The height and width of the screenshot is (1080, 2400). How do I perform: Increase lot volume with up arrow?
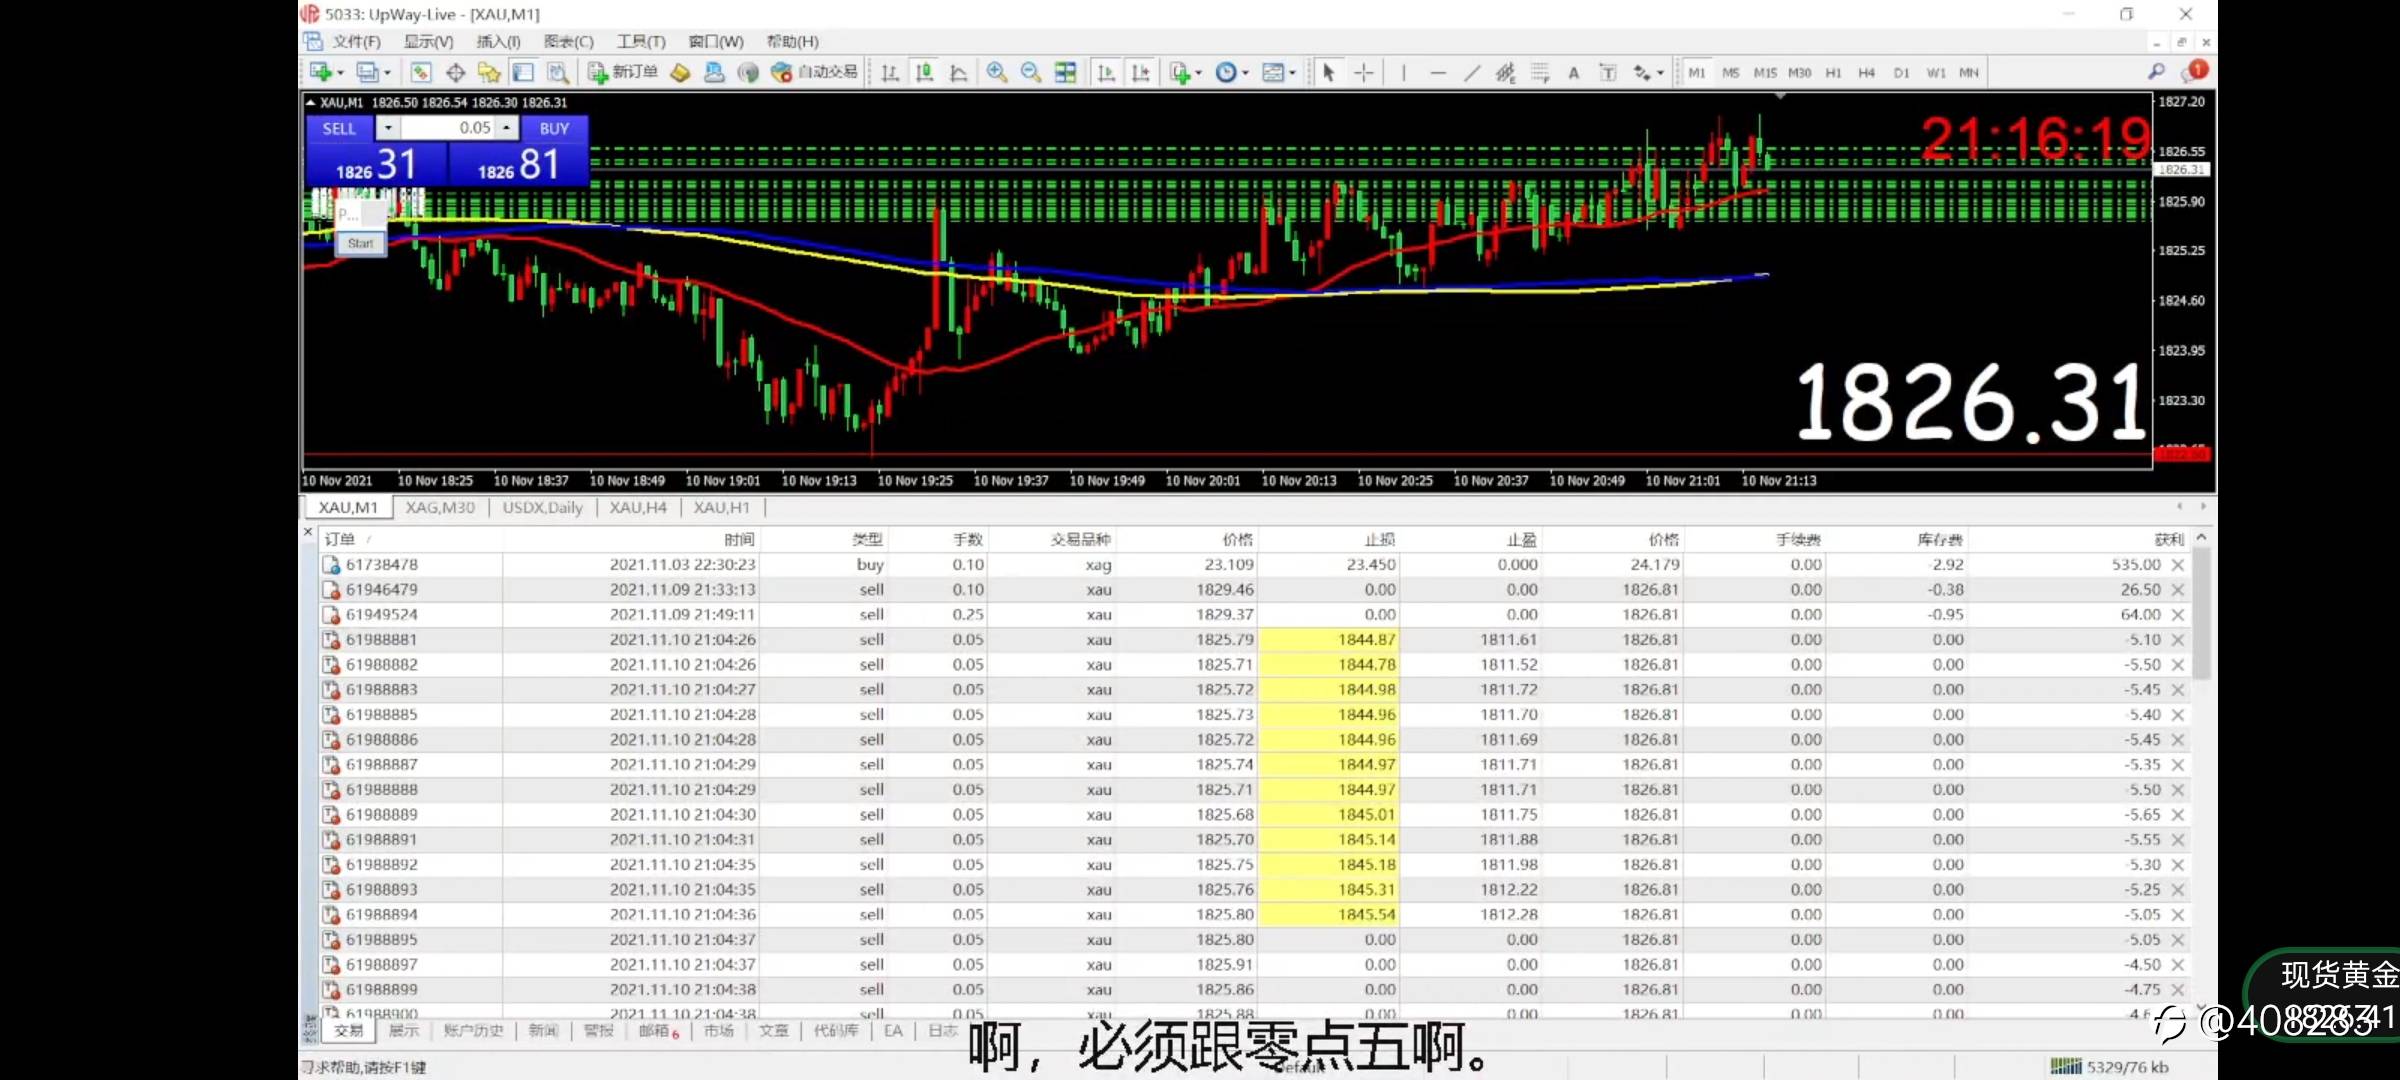[506, 128]
